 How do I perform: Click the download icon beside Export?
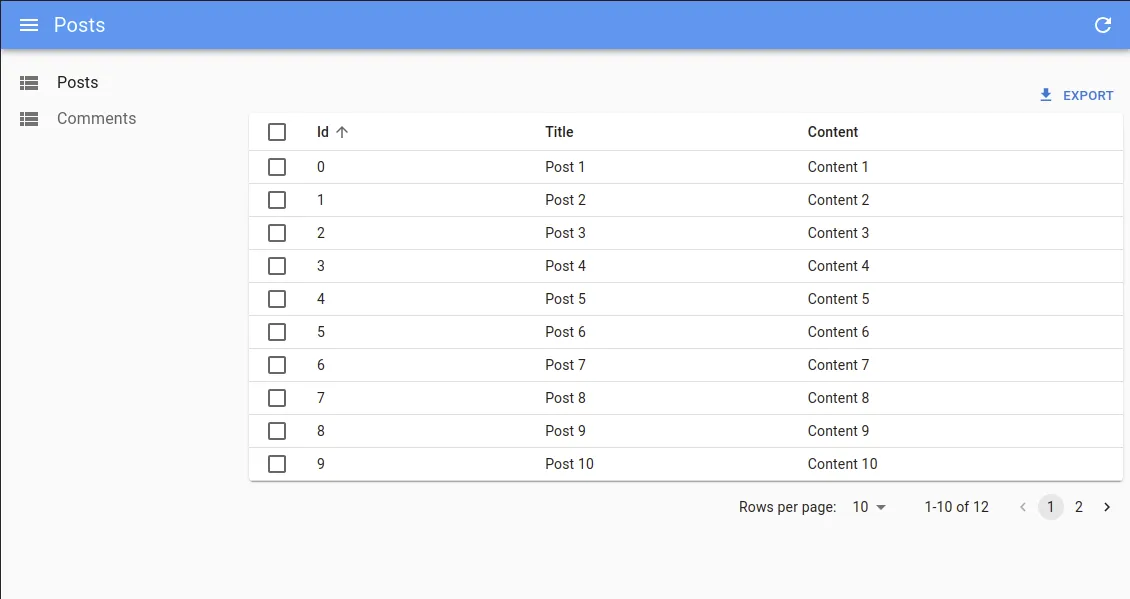pos(1046,95)
